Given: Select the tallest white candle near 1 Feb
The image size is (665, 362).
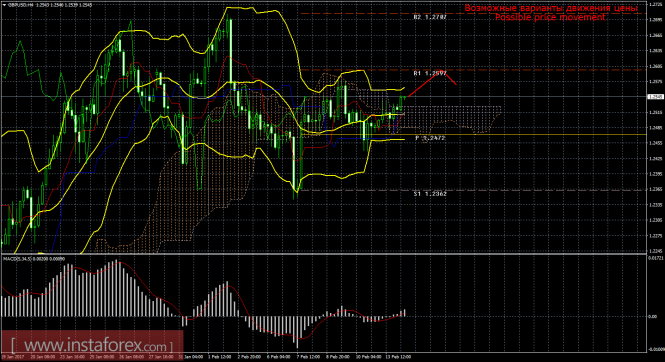Looking at the screenshot, I should tap(231, 51).
